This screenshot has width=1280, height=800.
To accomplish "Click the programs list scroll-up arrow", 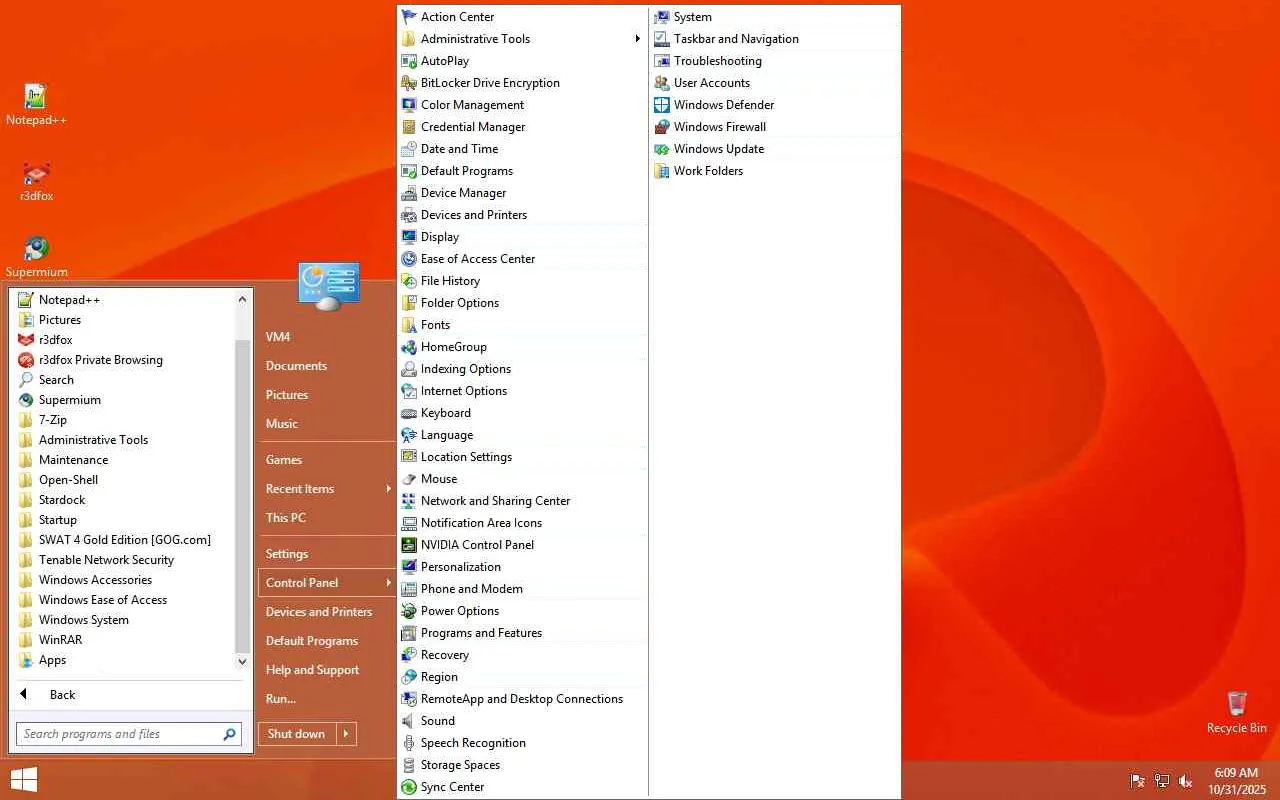I will (x=242, y=299).
